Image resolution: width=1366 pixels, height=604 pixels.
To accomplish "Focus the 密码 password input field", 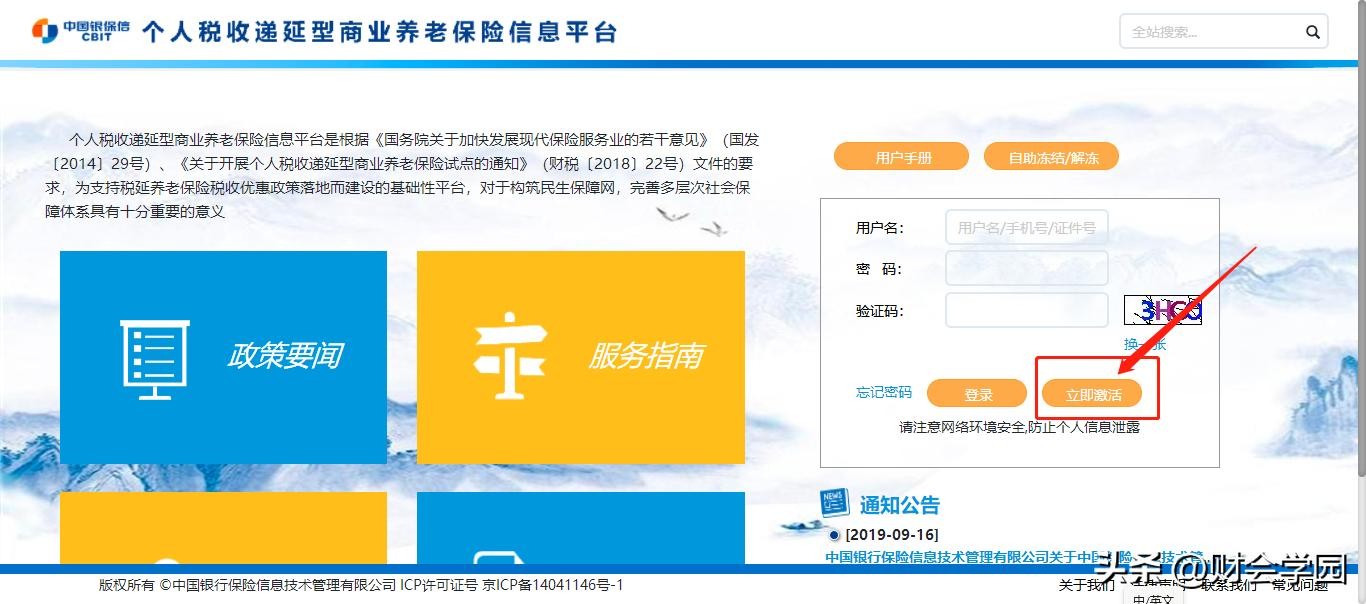I will 1026,268.
